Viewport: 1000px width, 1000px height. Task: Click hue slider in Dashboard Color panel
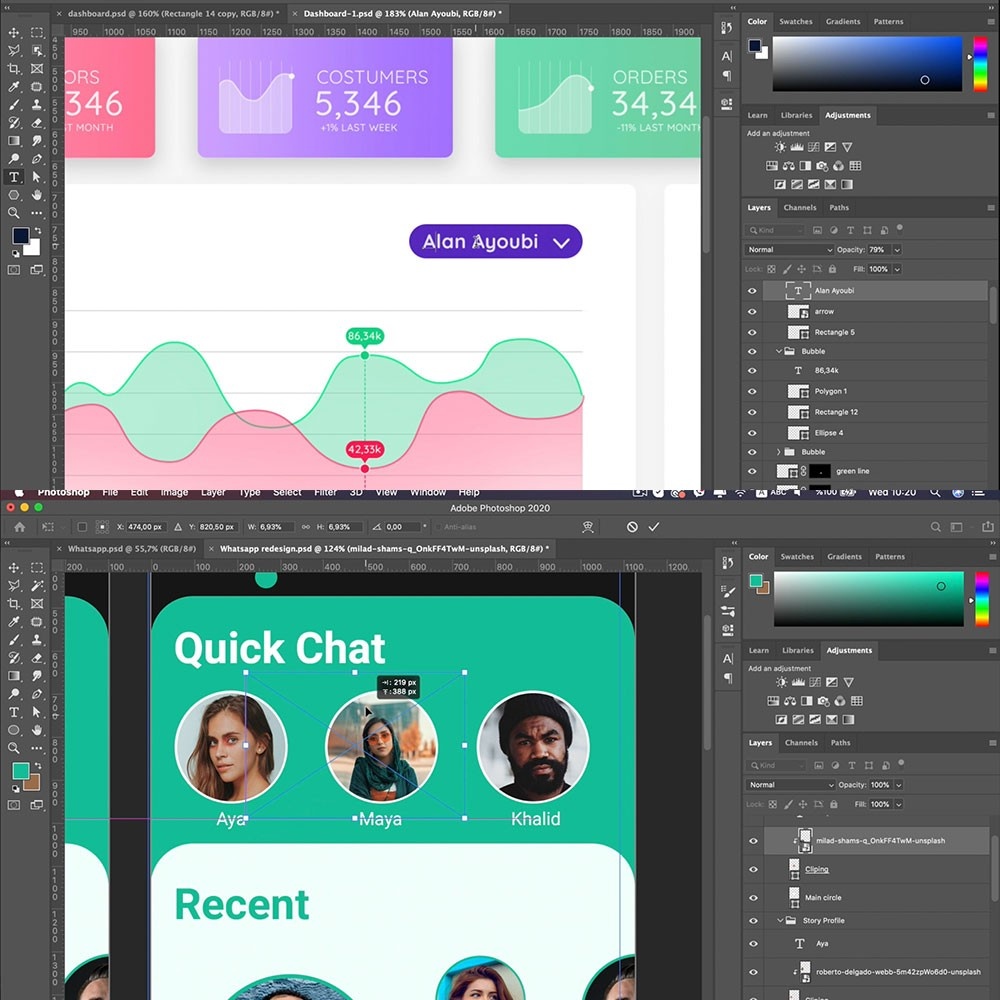(x=980, y=64)
